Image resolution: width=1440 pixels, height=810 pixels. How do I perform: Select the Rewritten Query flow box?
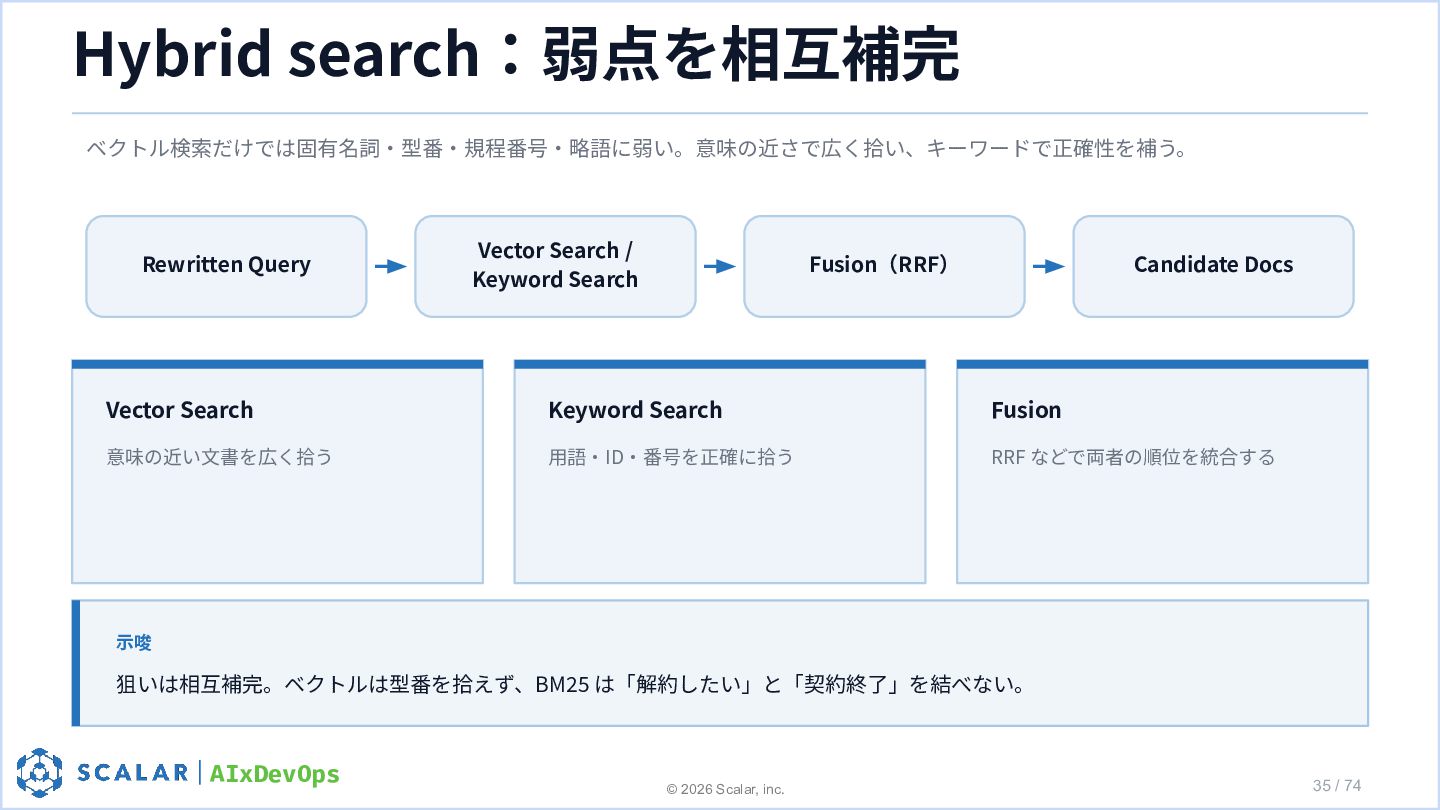tap(226, 266)
